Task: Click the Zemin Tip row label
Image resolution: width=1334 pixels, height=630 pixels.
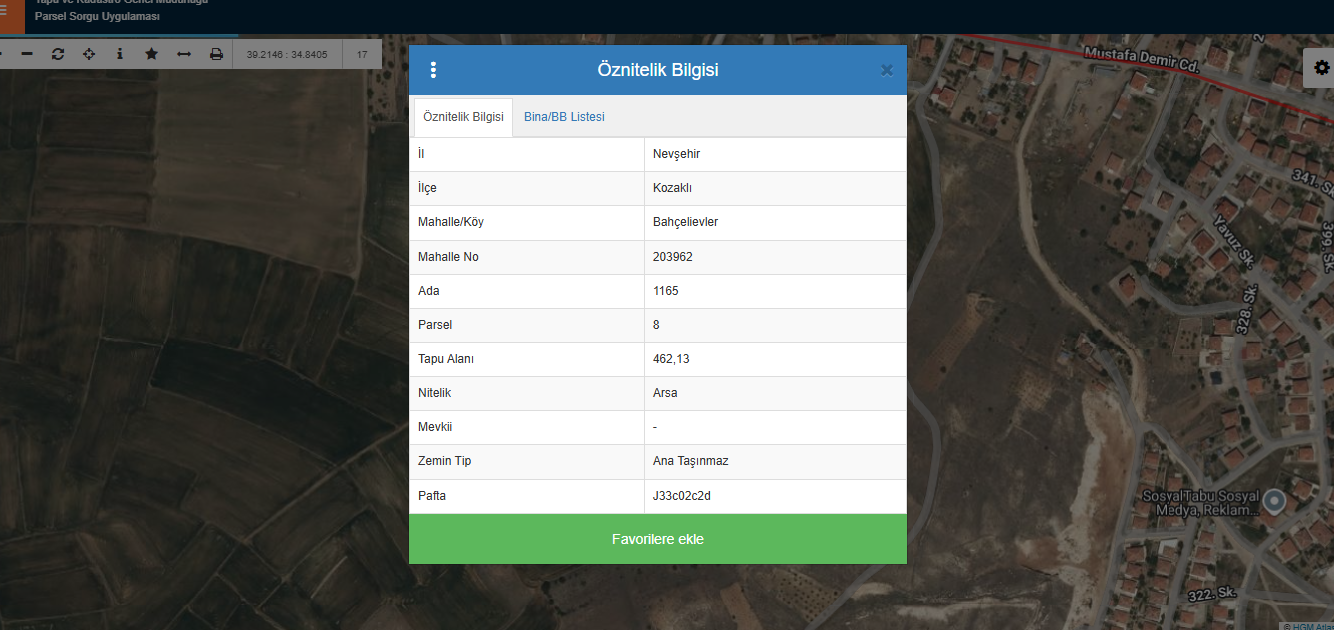Action: coord(444,461)
